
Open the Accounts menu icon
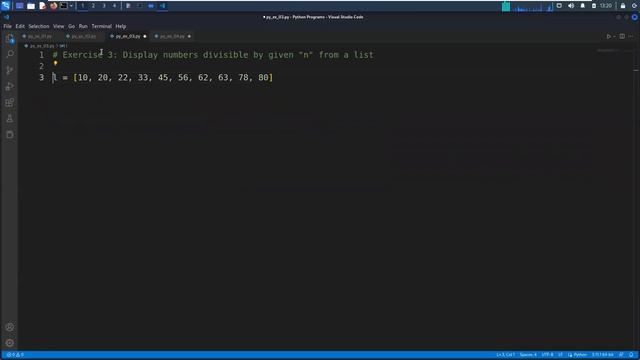pos(10,327)
